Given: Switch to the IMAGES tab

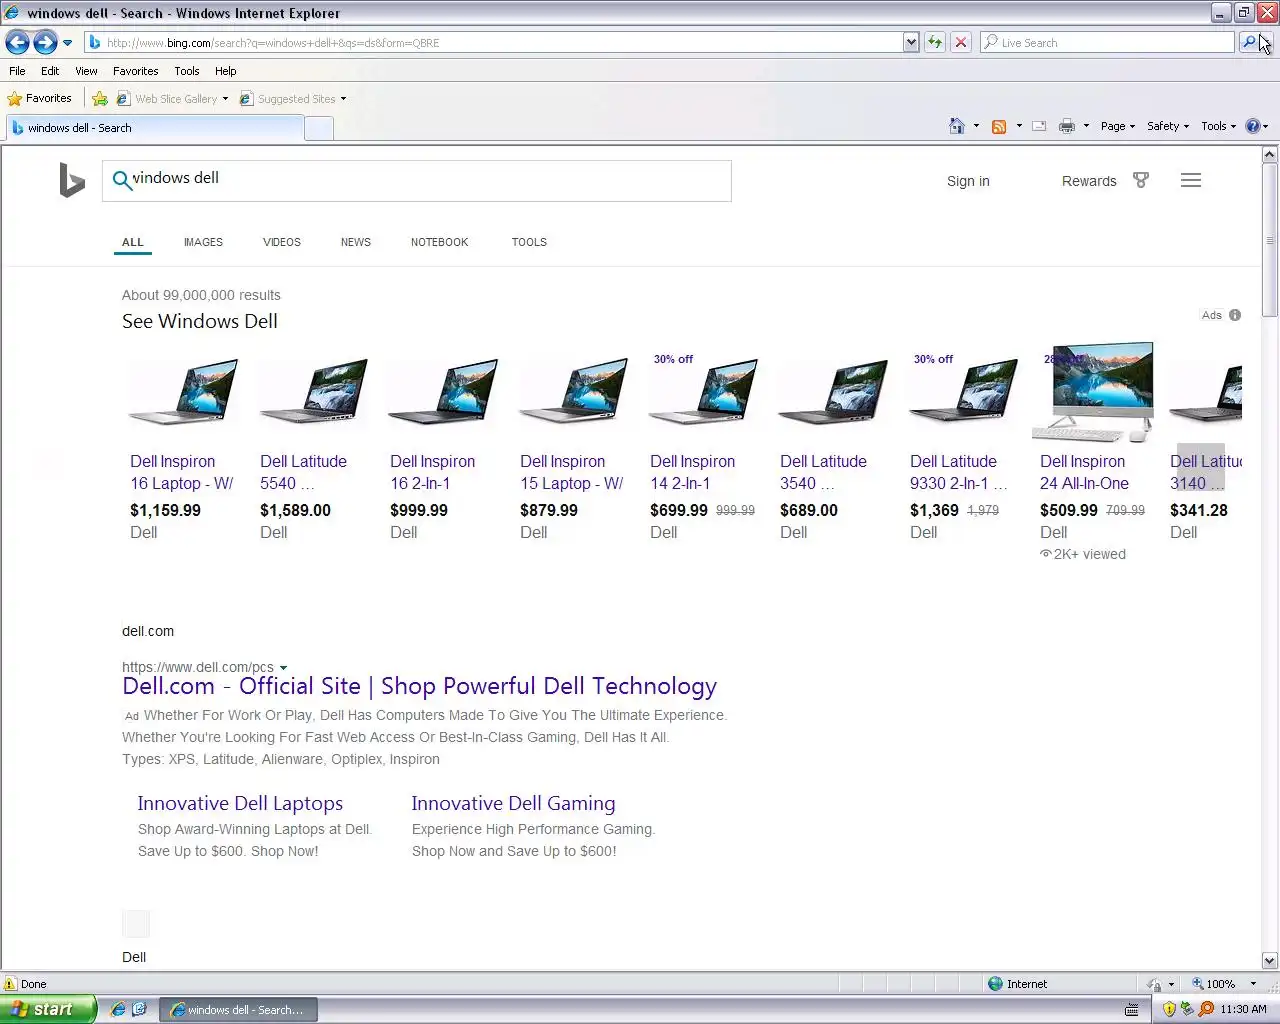Looking at the screenshot, I should [x=203, y=242].
